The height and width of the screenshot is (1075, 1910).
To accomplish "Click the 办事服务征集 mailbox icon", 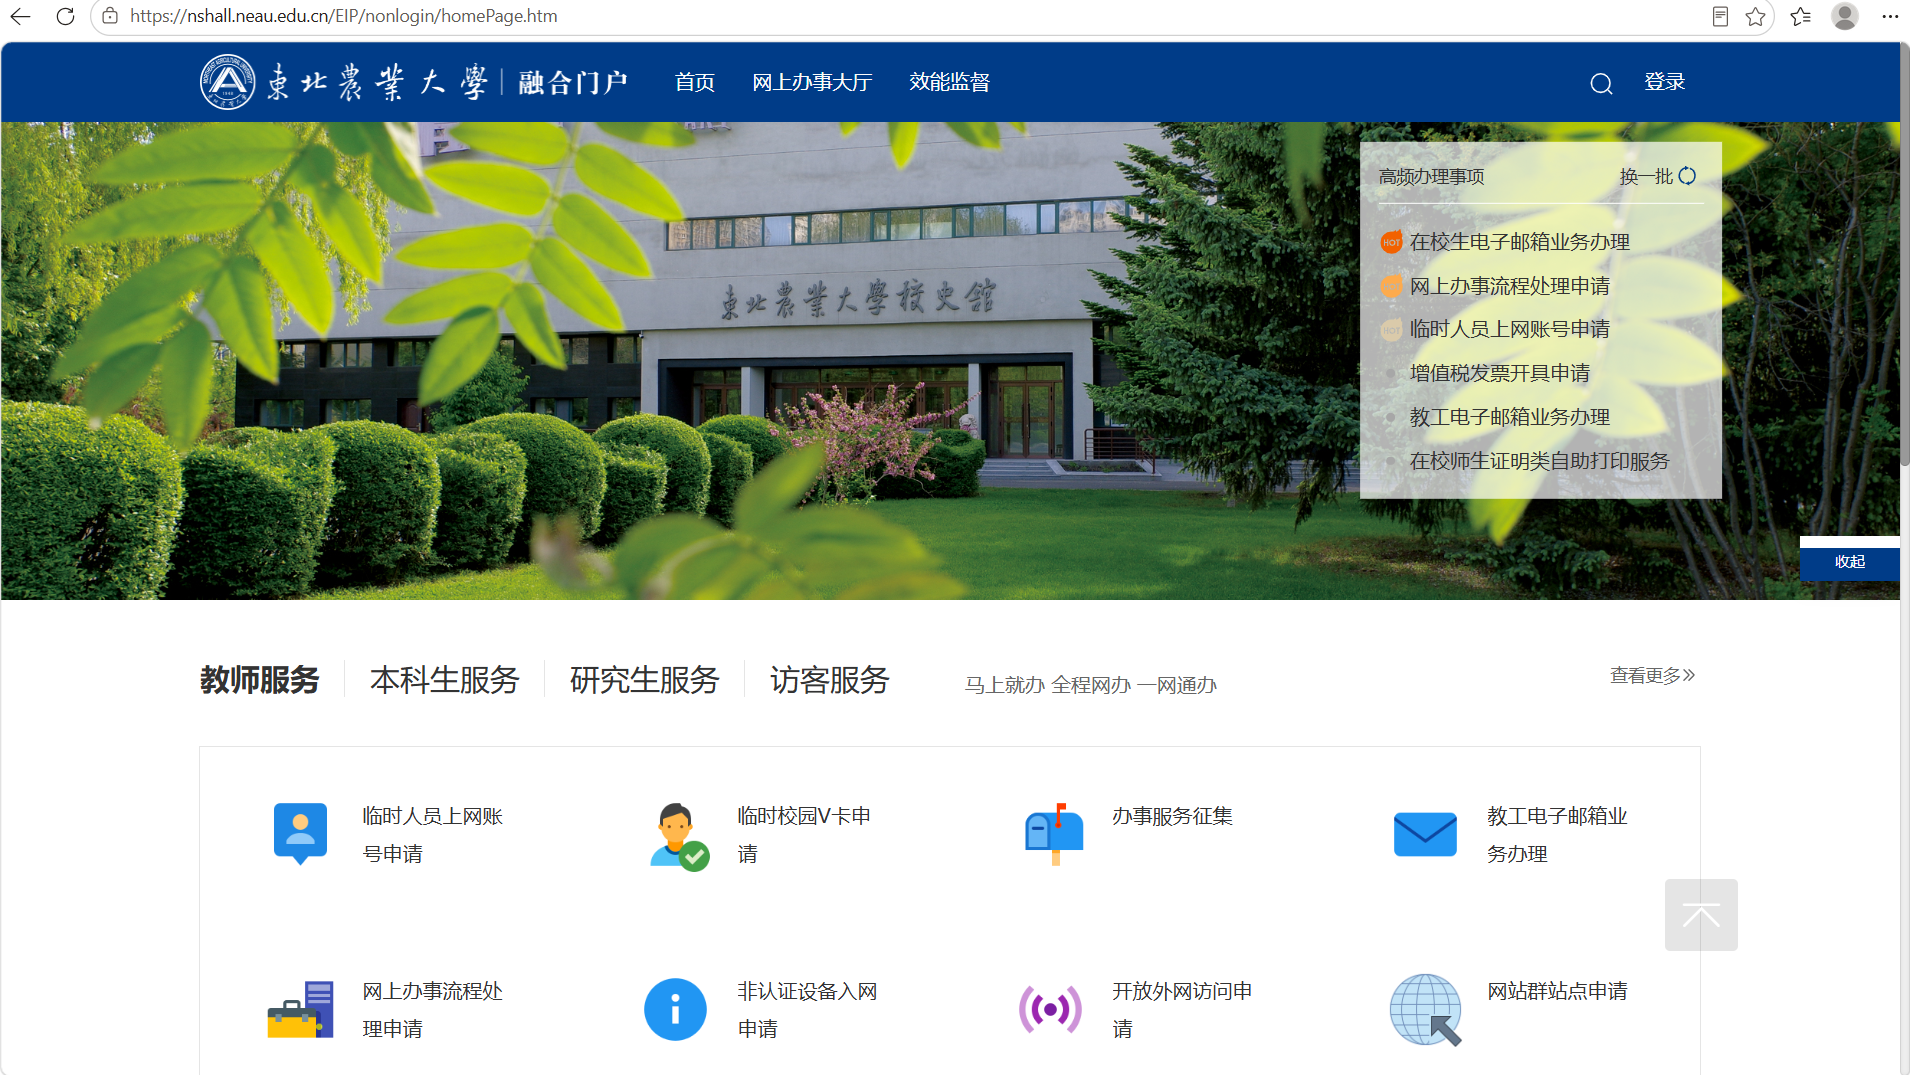I will [1054, 834].
